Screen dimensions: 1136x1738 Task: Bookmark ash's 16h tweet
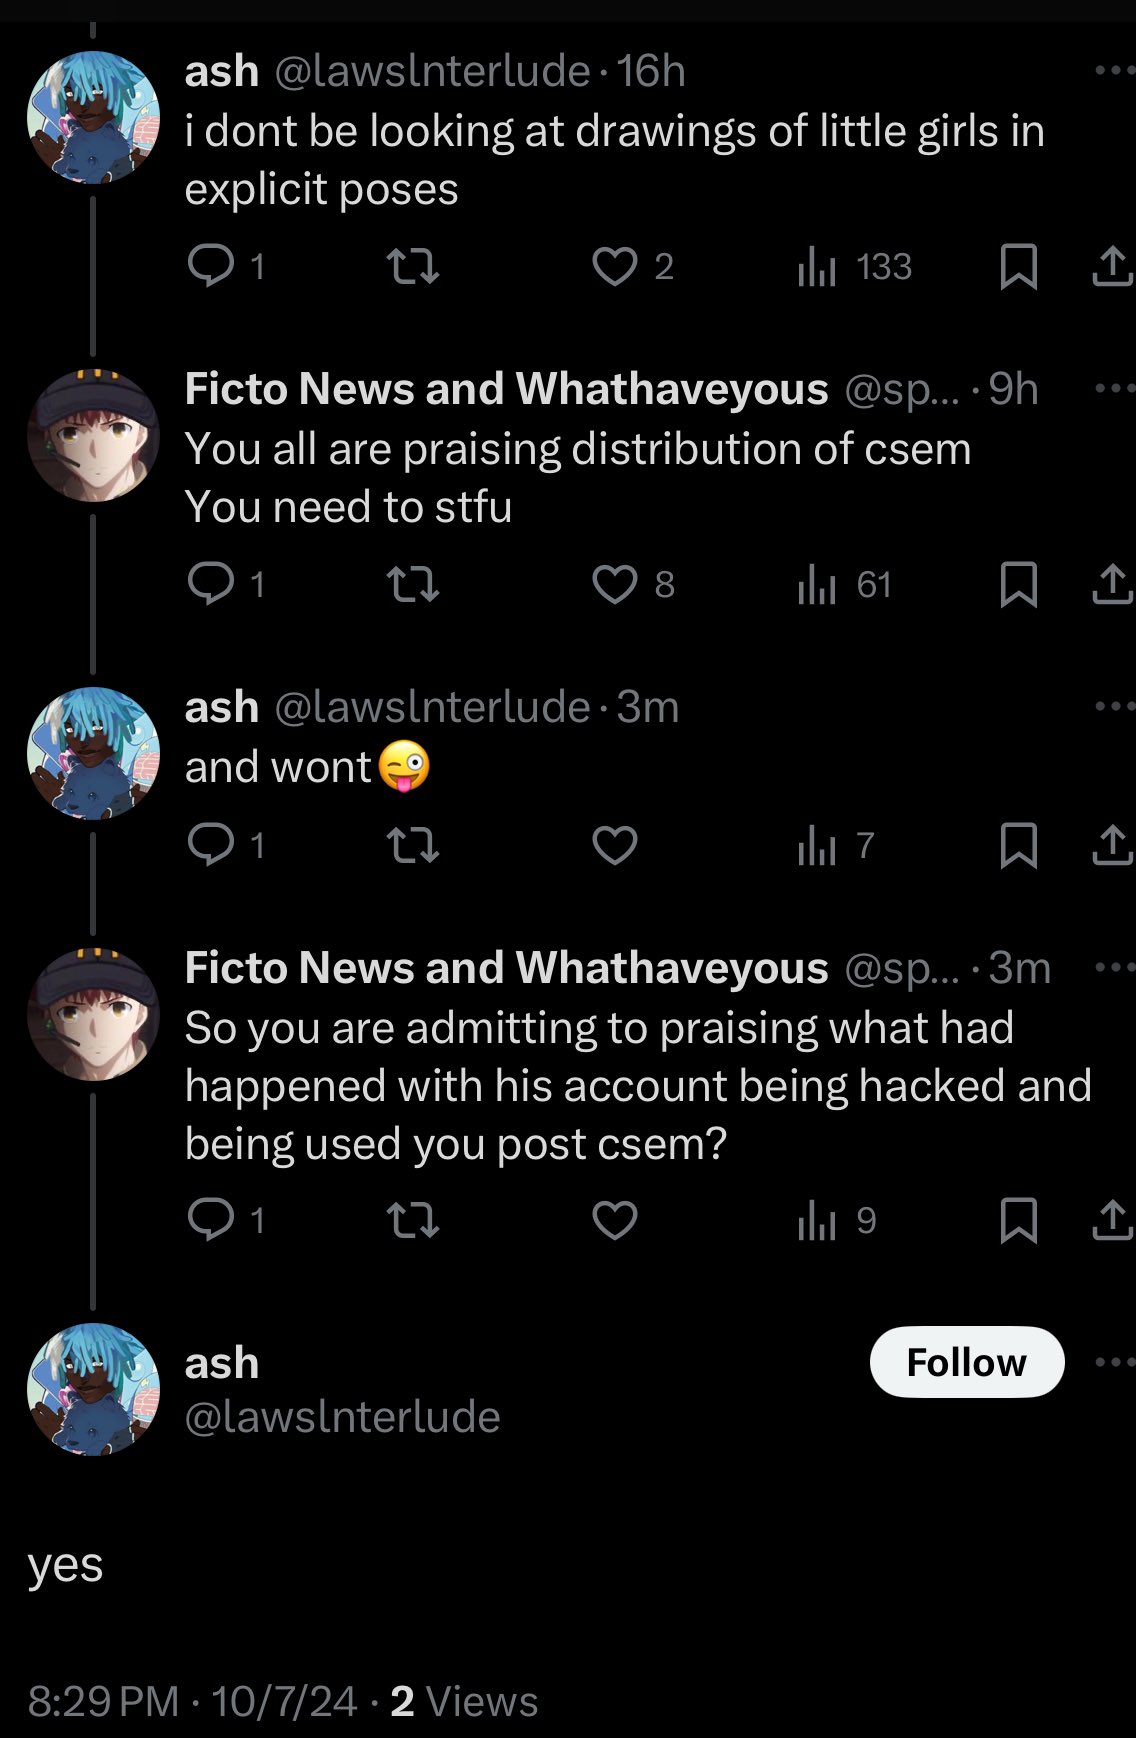click(x=1018, y=267)
